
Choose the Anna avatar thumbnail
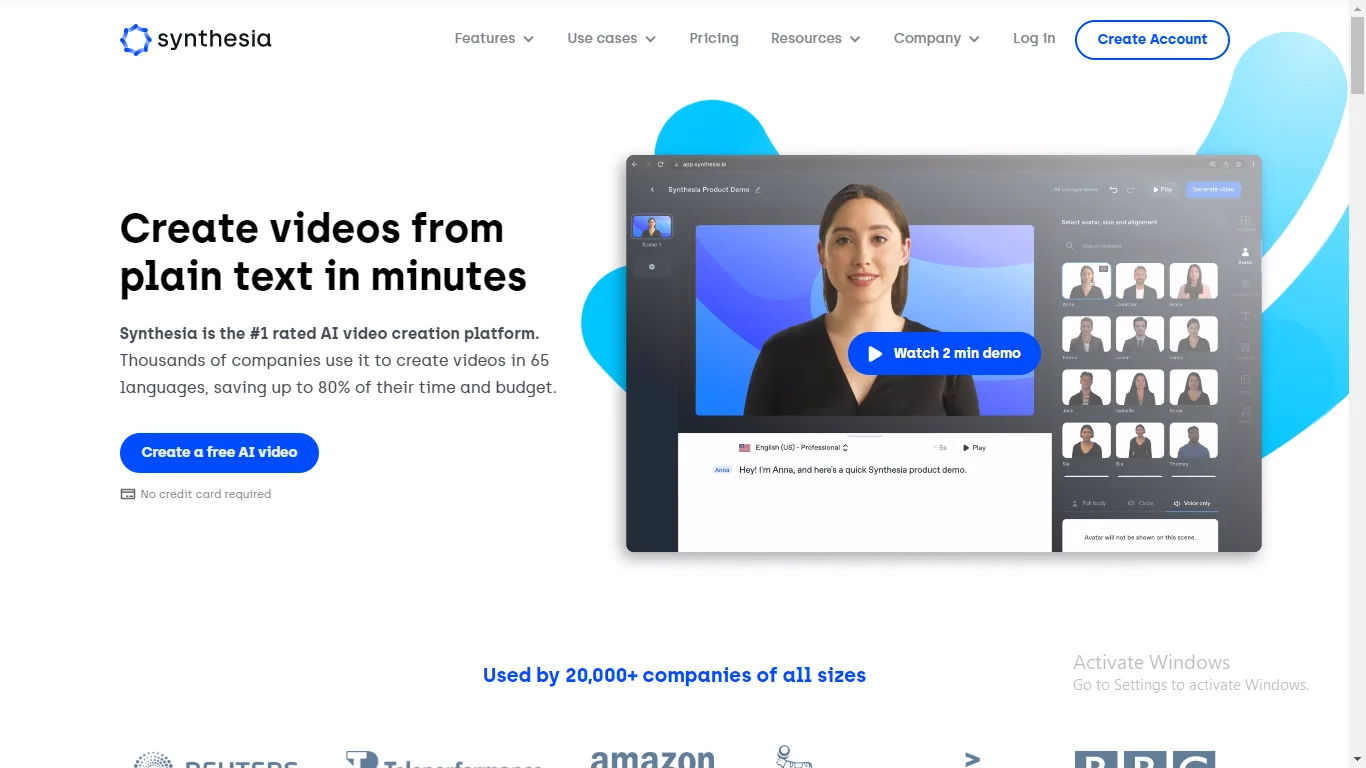pos(1086,282)
